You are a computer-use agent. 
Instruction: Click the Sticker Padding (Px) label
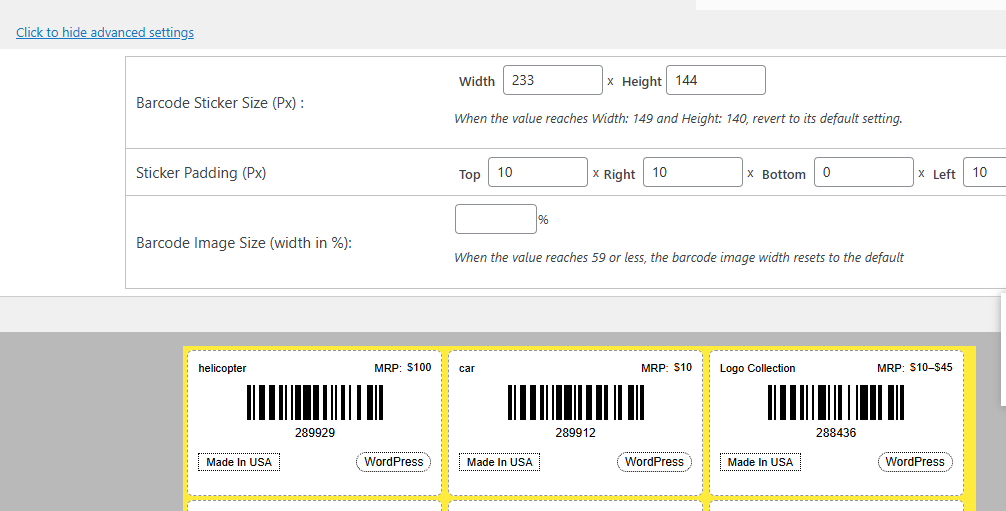(201, 173)
